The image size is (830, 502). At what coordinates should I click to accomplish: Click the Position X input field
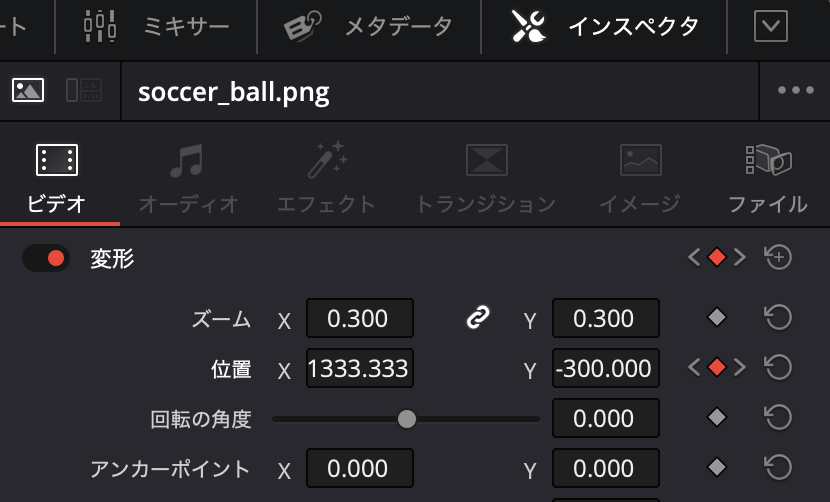click(359, 369)
